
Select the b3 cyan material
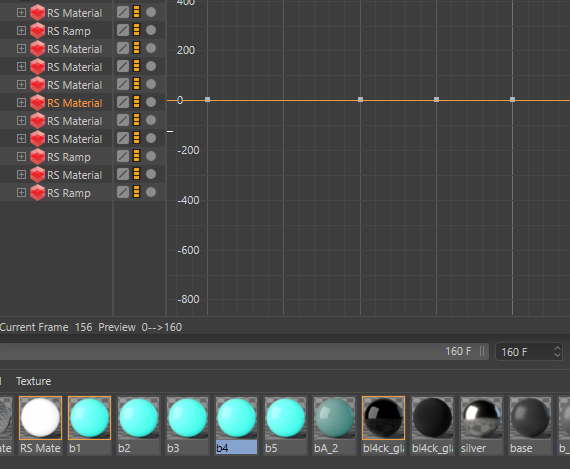tap(187, 418)
